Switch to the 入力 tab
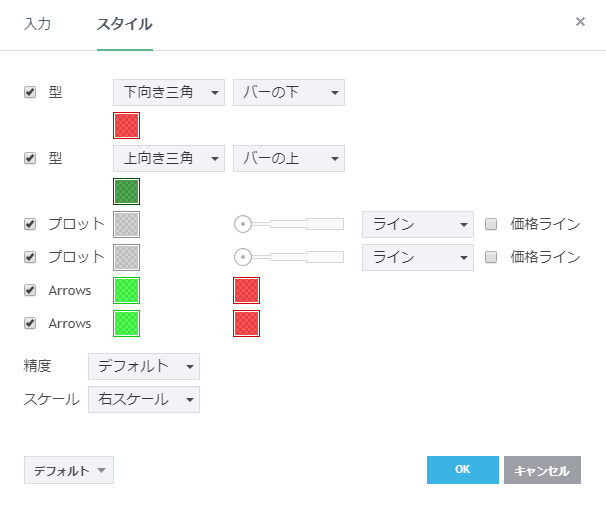Image resolution: width=606 pixels, height=506 pixels. coord(37,23)
